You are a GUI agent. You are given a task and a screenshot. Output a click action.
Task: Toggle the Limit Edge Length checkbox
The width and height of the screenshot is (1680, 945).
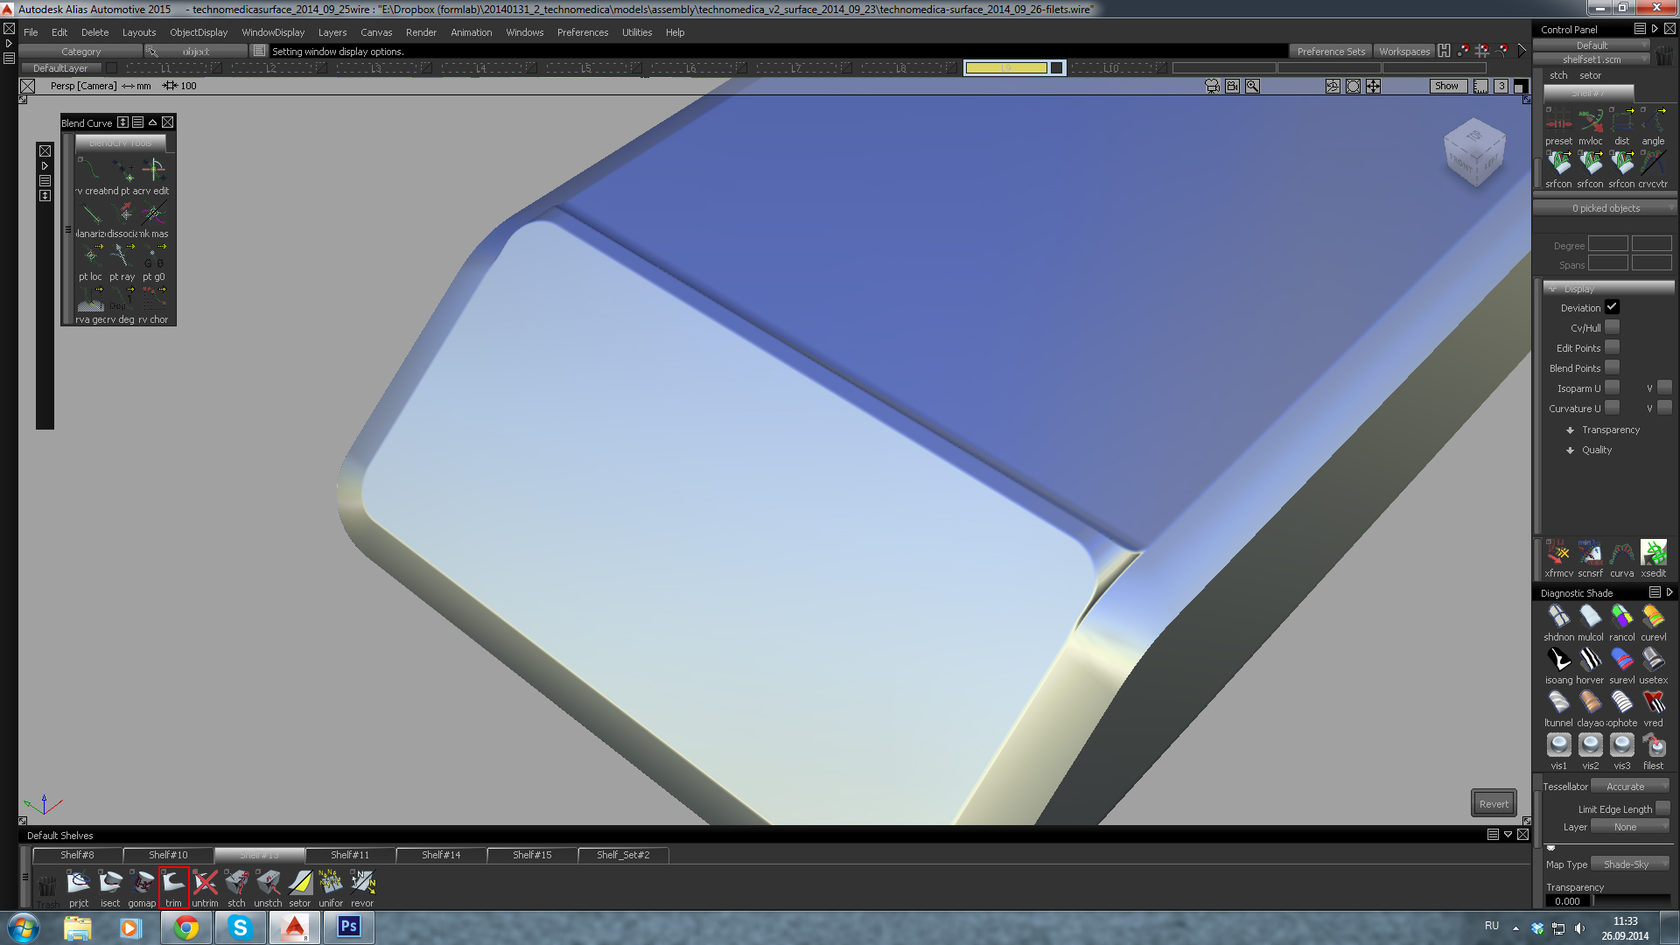(1662, 808)
